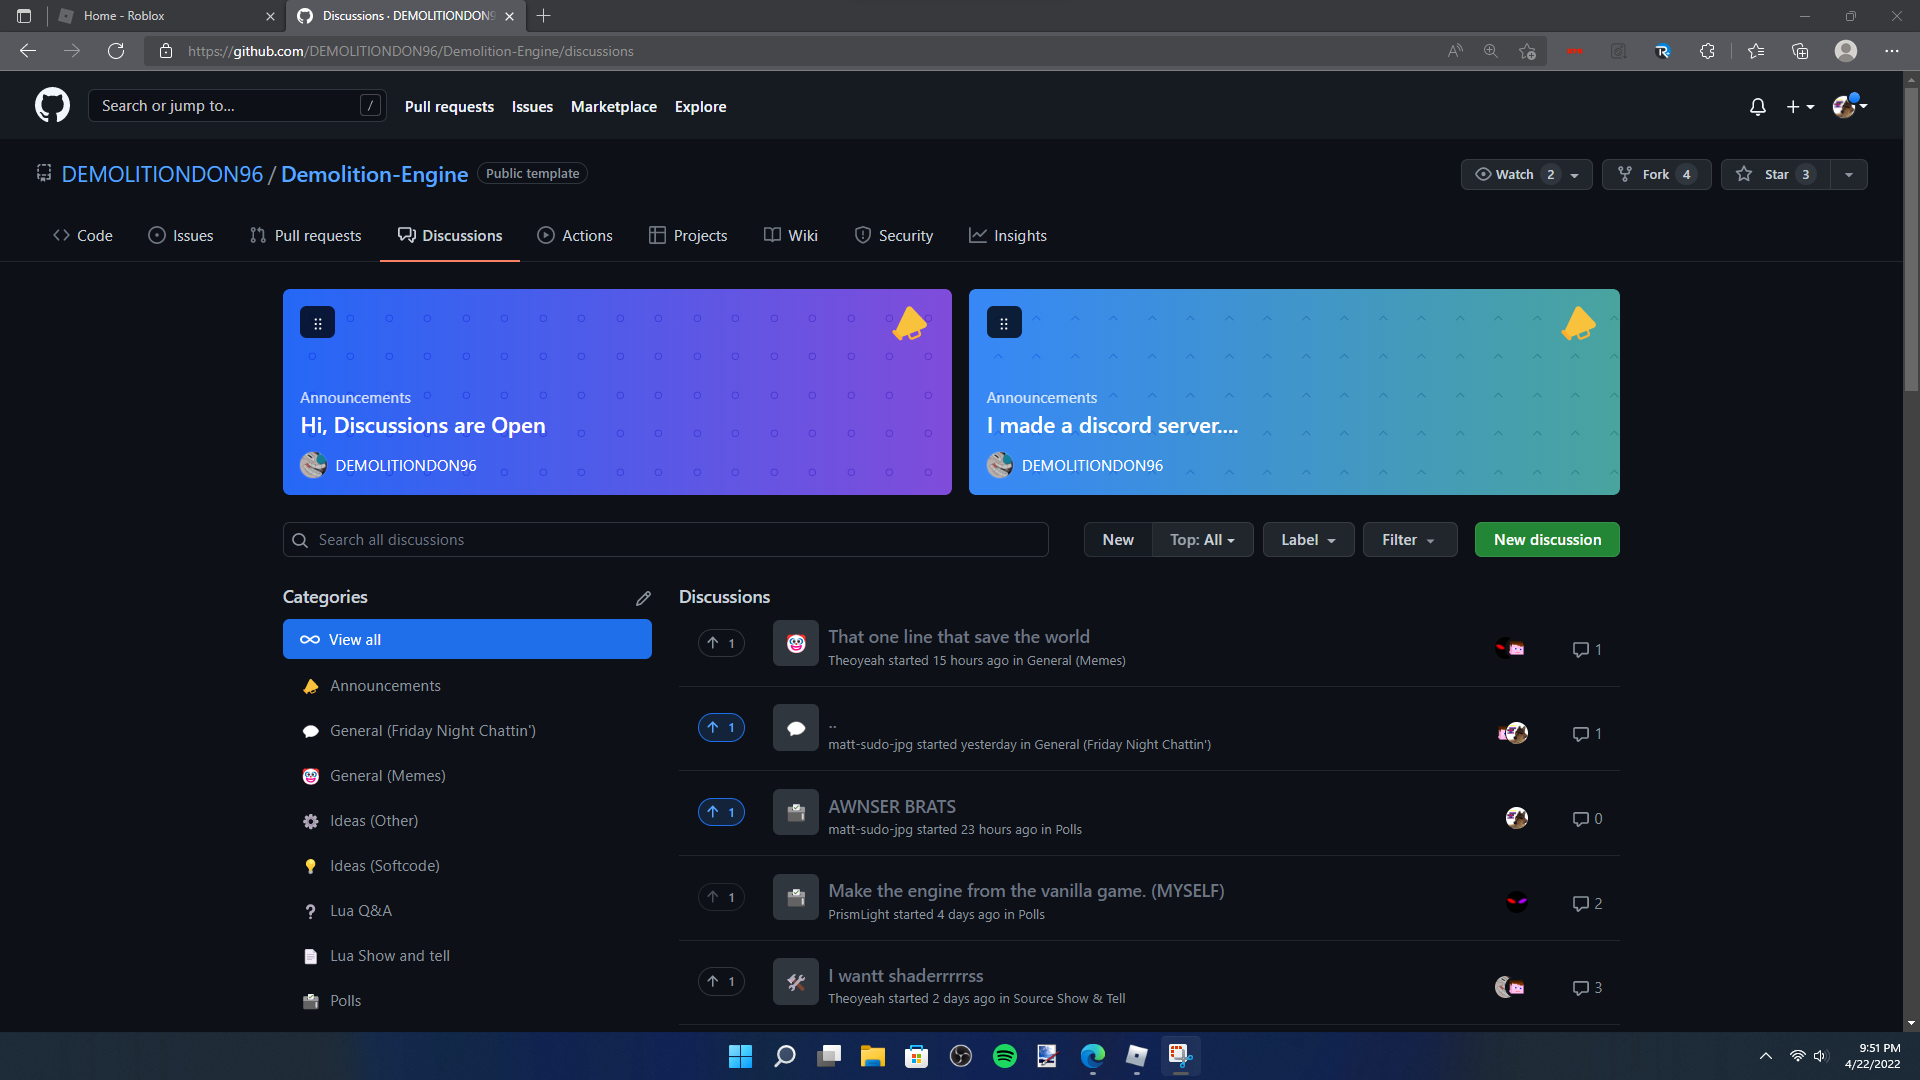This screenshot has height=1080, width=1920.
Task: Expand the Watch options dropdown arrow
Action: click(1575, 175)
